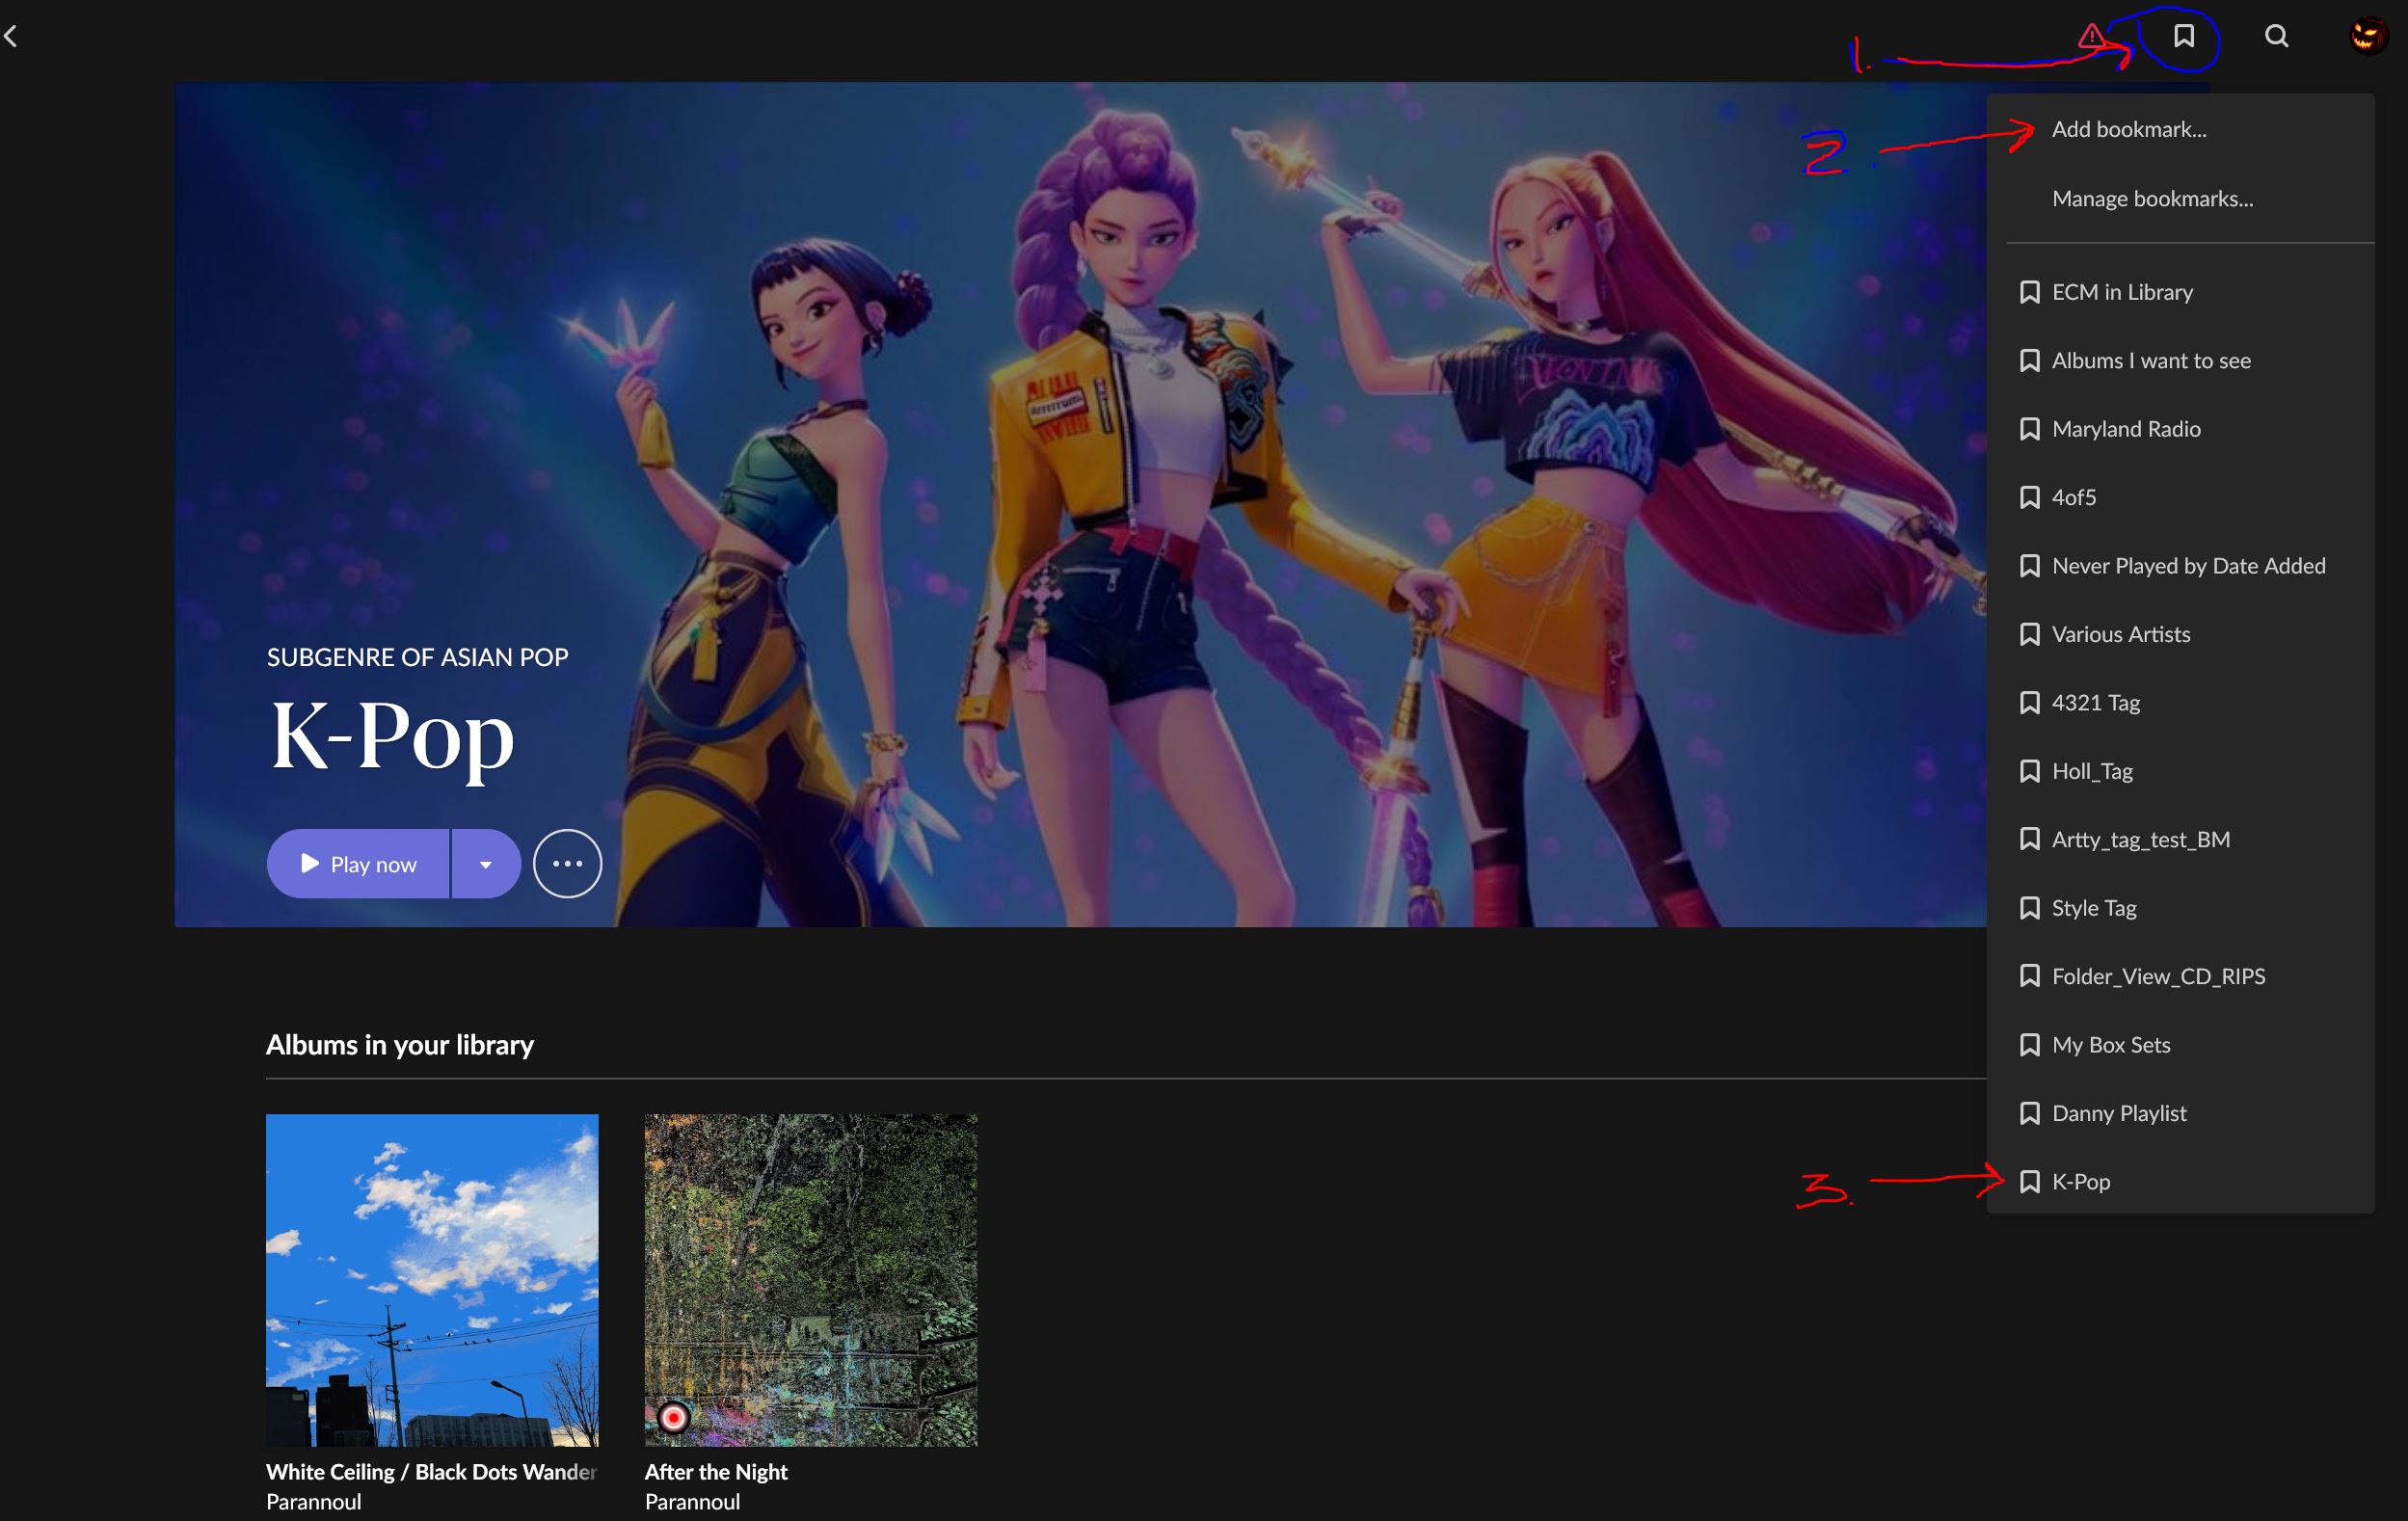The height and width of the screenshot is (1521, 2408).
Task: Open the bookmarks icon in top bar
Action: [2184, 37]
